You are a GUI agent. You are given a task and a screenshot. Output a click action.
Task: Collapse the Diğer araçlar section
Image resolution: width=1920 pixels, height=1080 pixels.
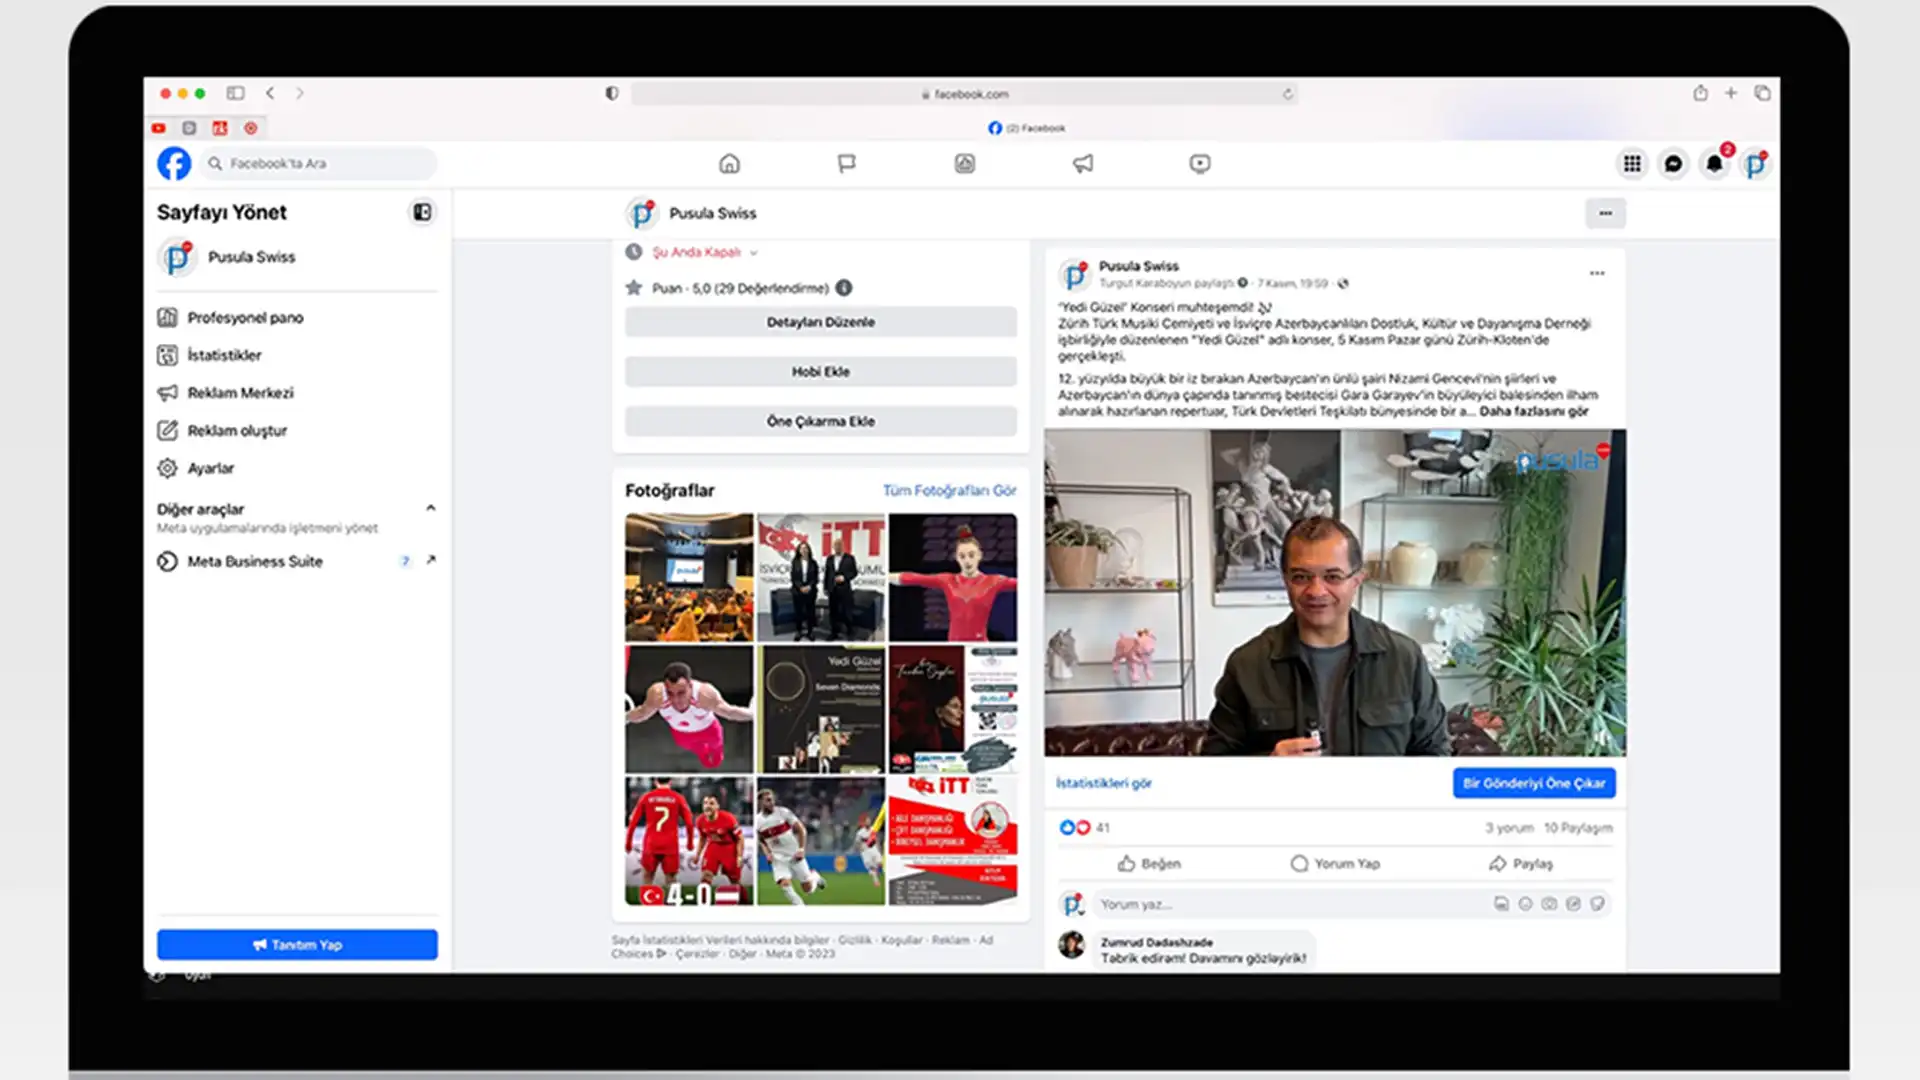[x=431, y=508]
